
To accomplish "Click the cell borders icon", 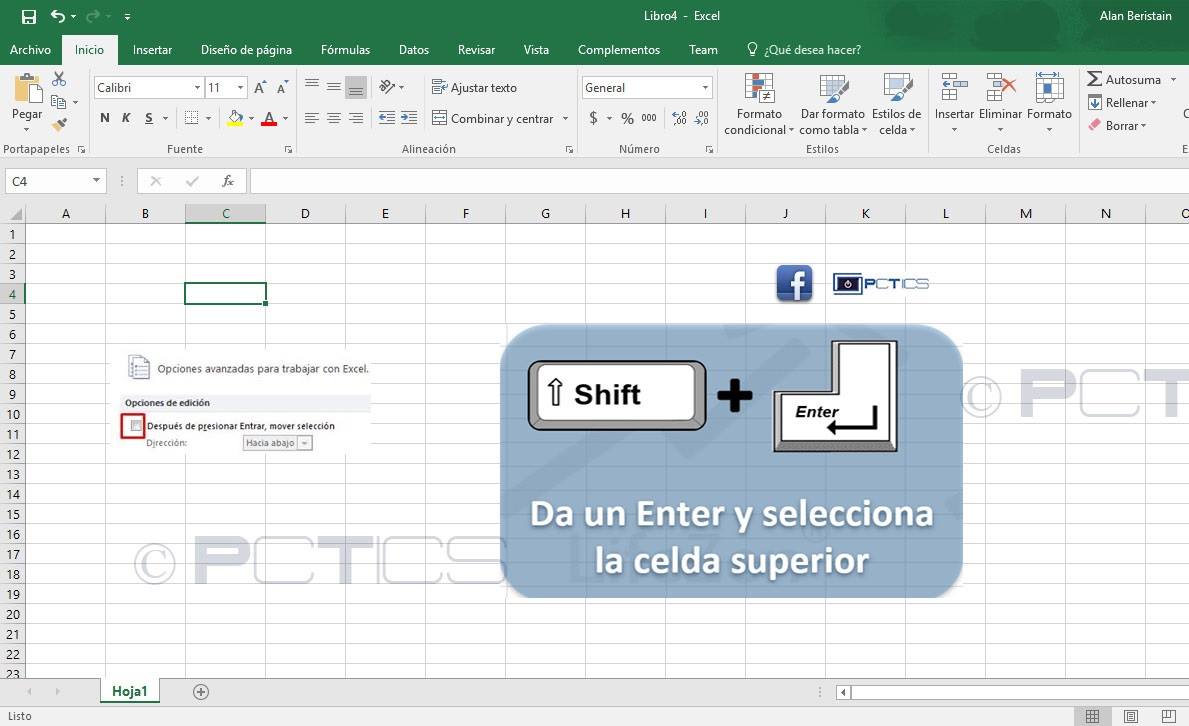I will pyautogui.click(x=192, y=118).
